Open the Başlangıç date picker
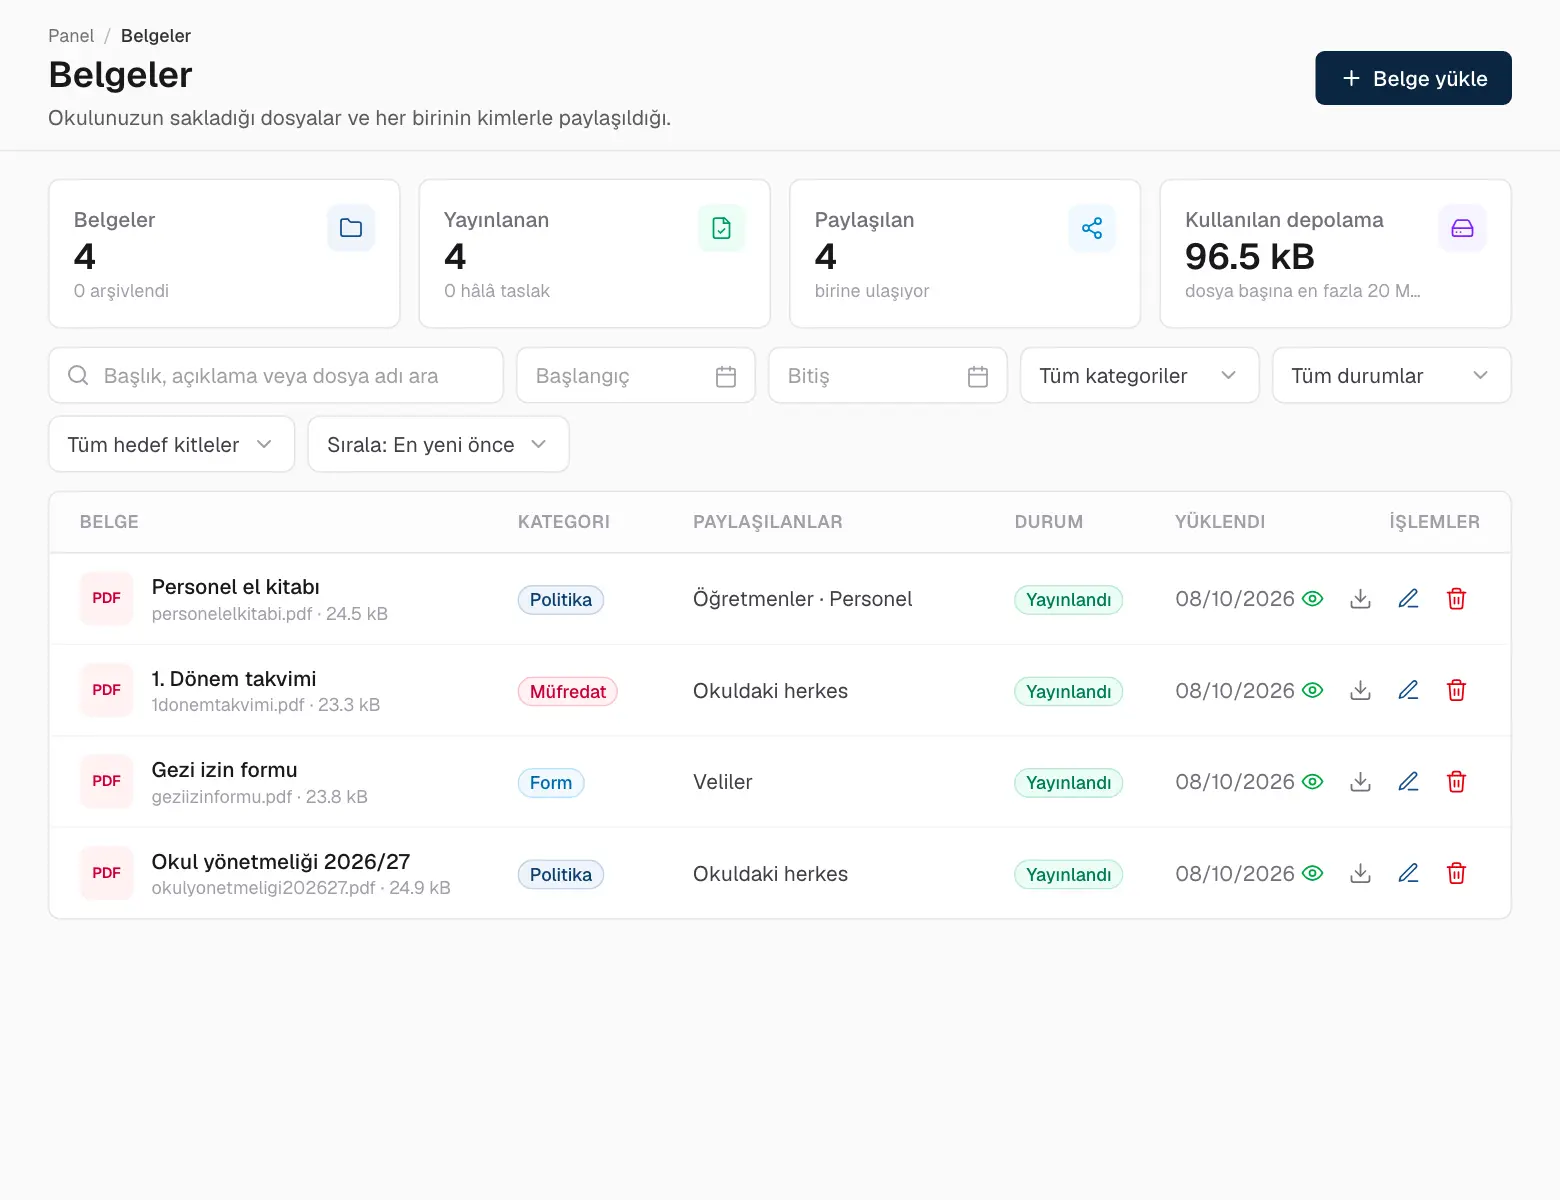Screen dimensions: 1560x1200 point(635,375)
